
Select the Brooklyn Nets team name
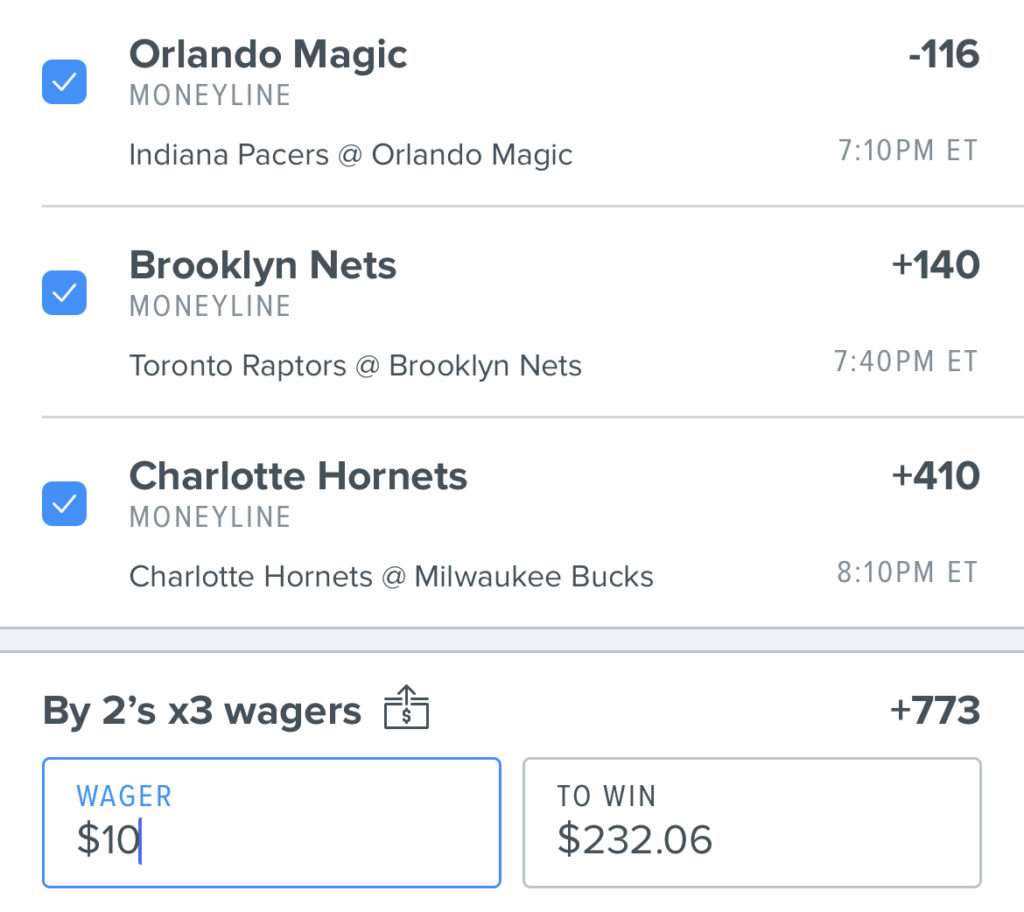263,265
